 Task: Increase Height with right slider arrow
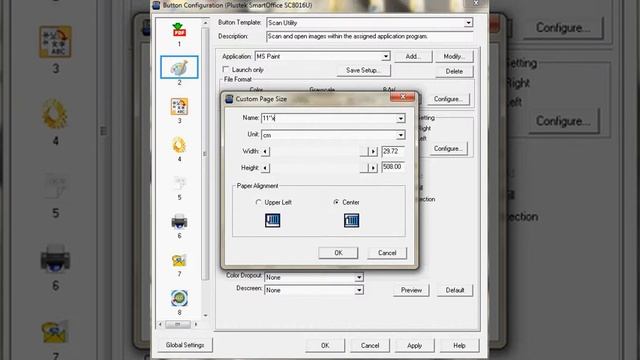(373, 168)
